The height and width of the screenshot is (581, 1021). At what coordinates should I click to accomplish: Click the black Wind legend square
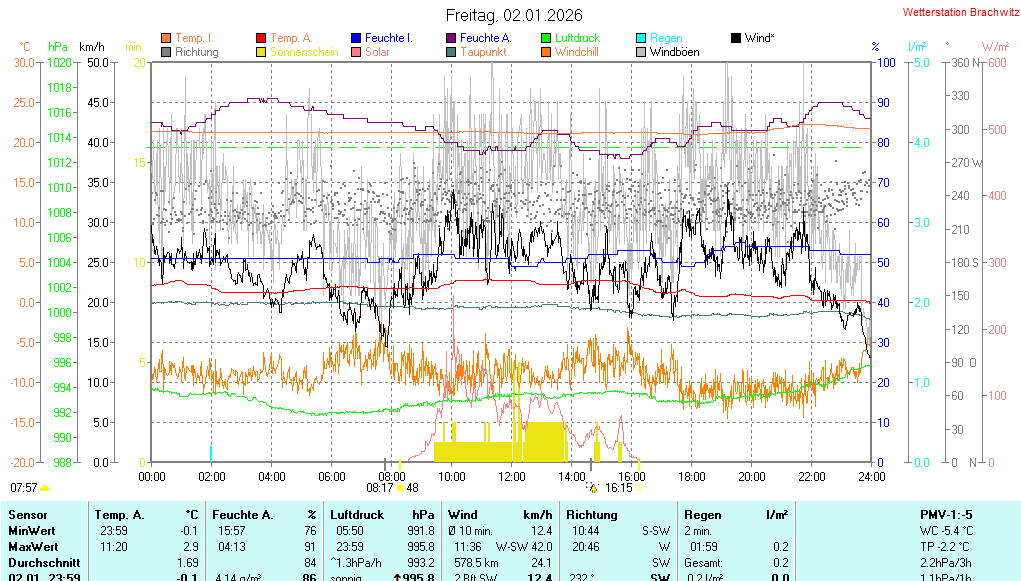click(x=736, y=38)
